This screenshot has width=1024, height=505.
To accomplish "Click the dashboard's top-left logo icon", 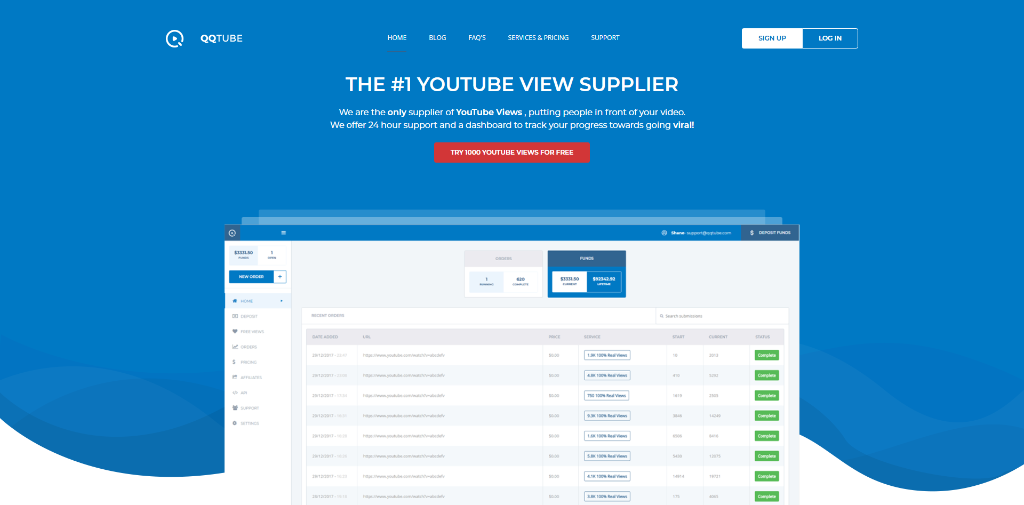I will tap(232, 233).
